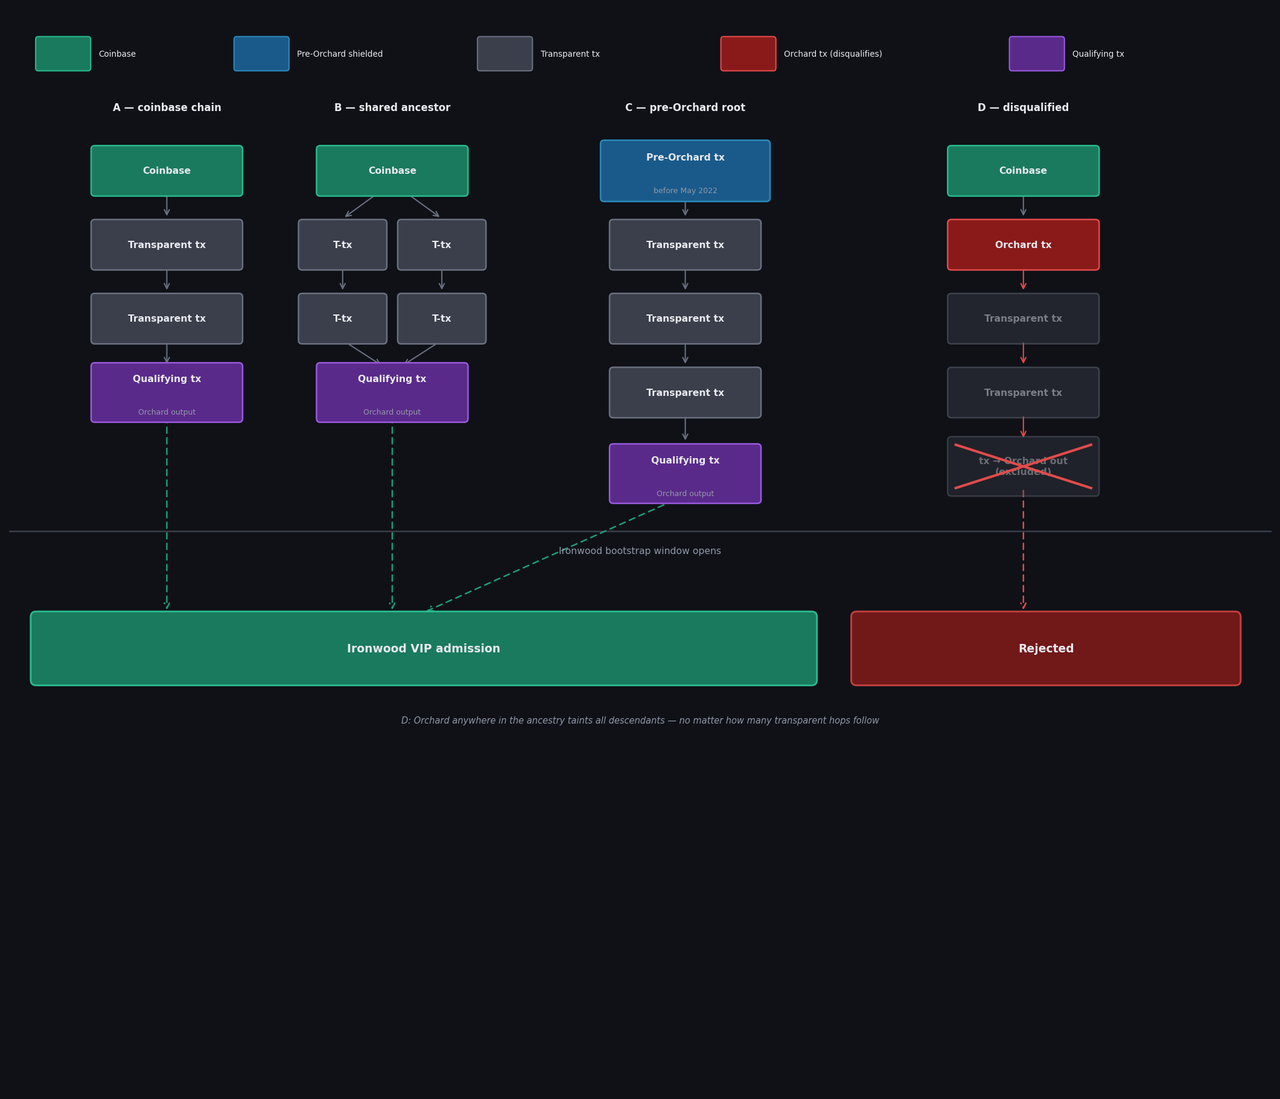1280x1099 pixels.
Task: Click the 'Pre-Orchard shielded' legend label
Action: (340, 54)
